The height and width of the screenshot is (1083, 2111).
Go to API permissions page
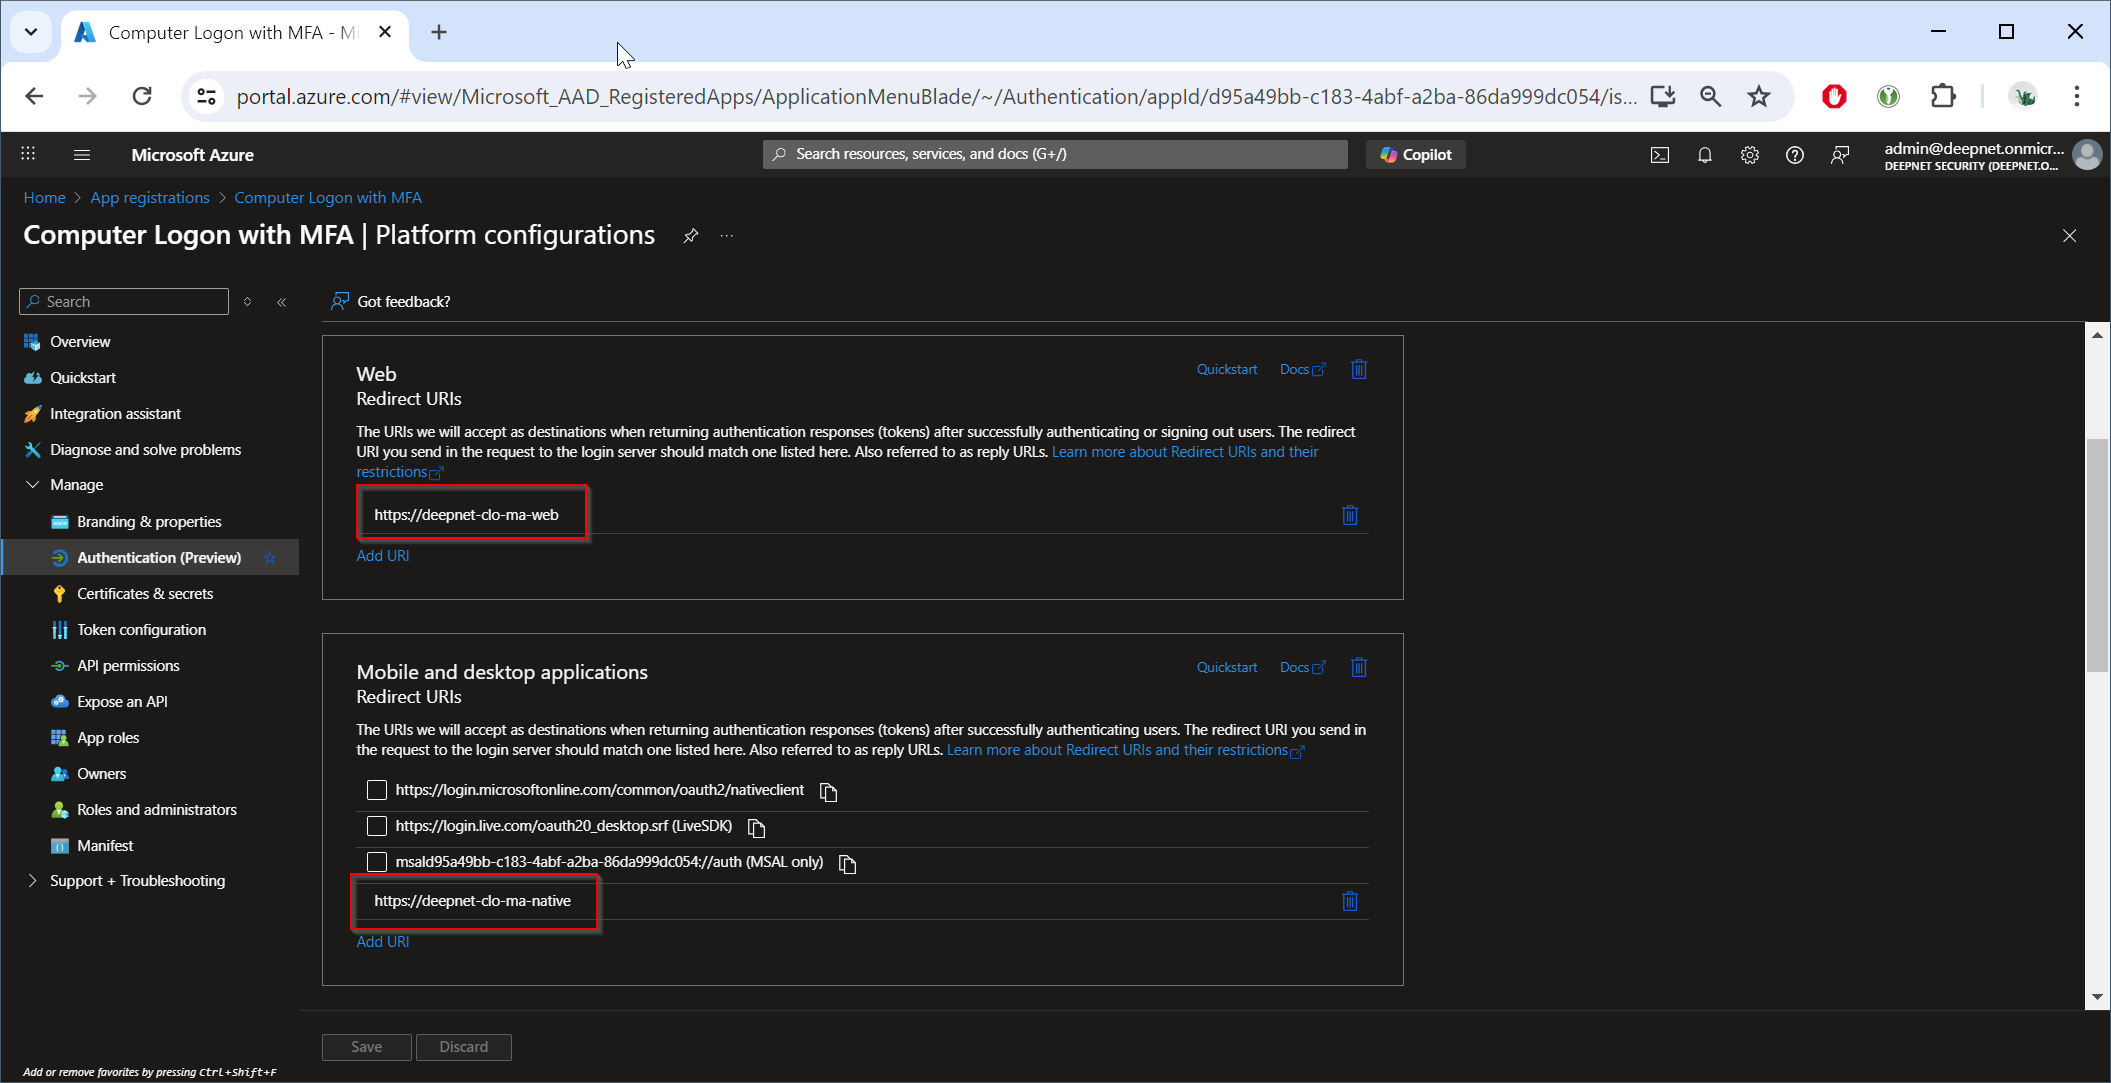pyautogui.click(x=128, y=666)
